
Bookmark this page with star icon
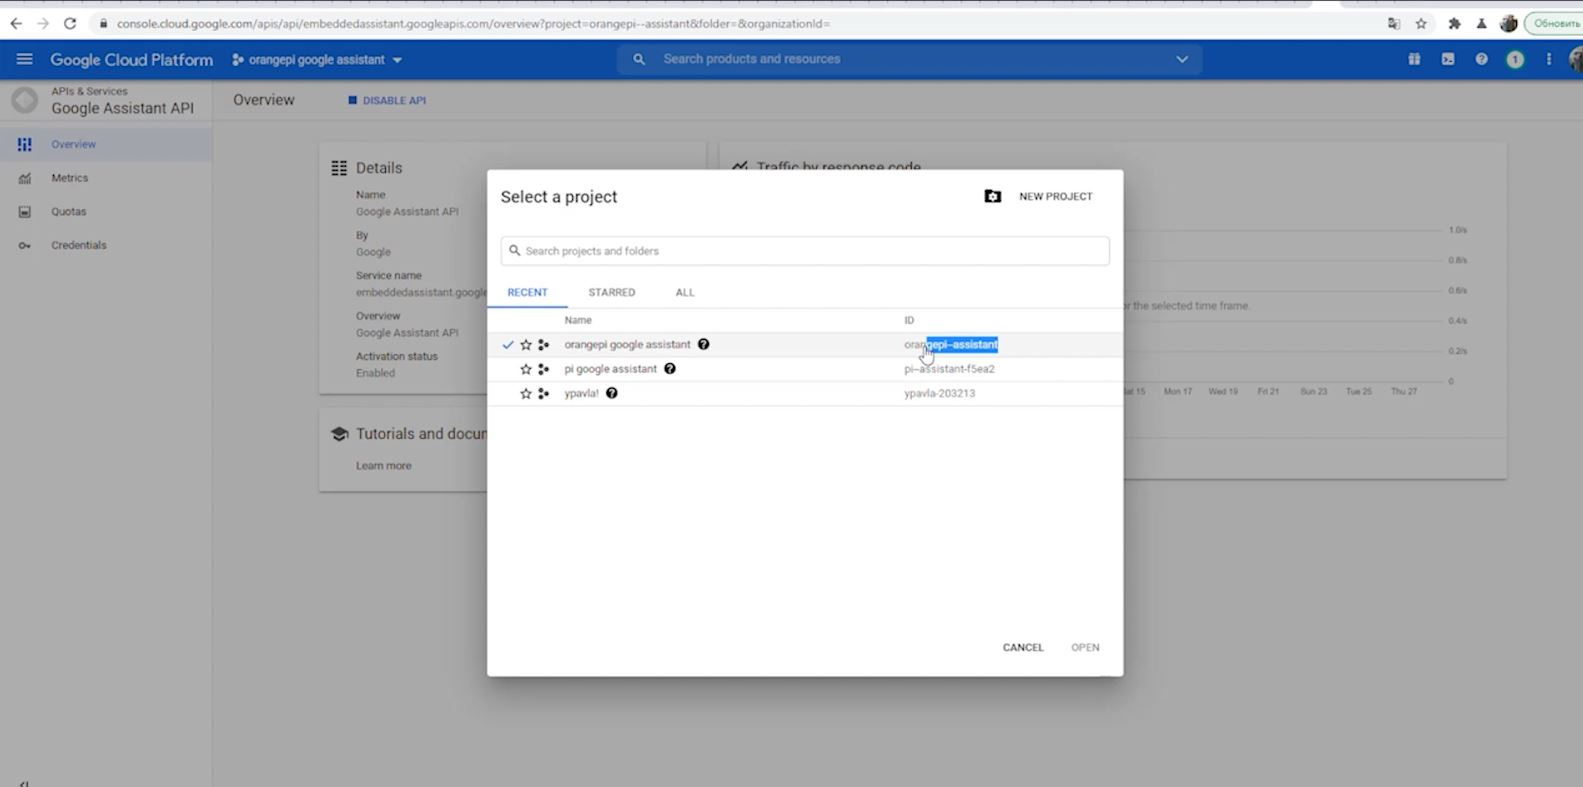pyautogui.click(x=1421, y=24)
